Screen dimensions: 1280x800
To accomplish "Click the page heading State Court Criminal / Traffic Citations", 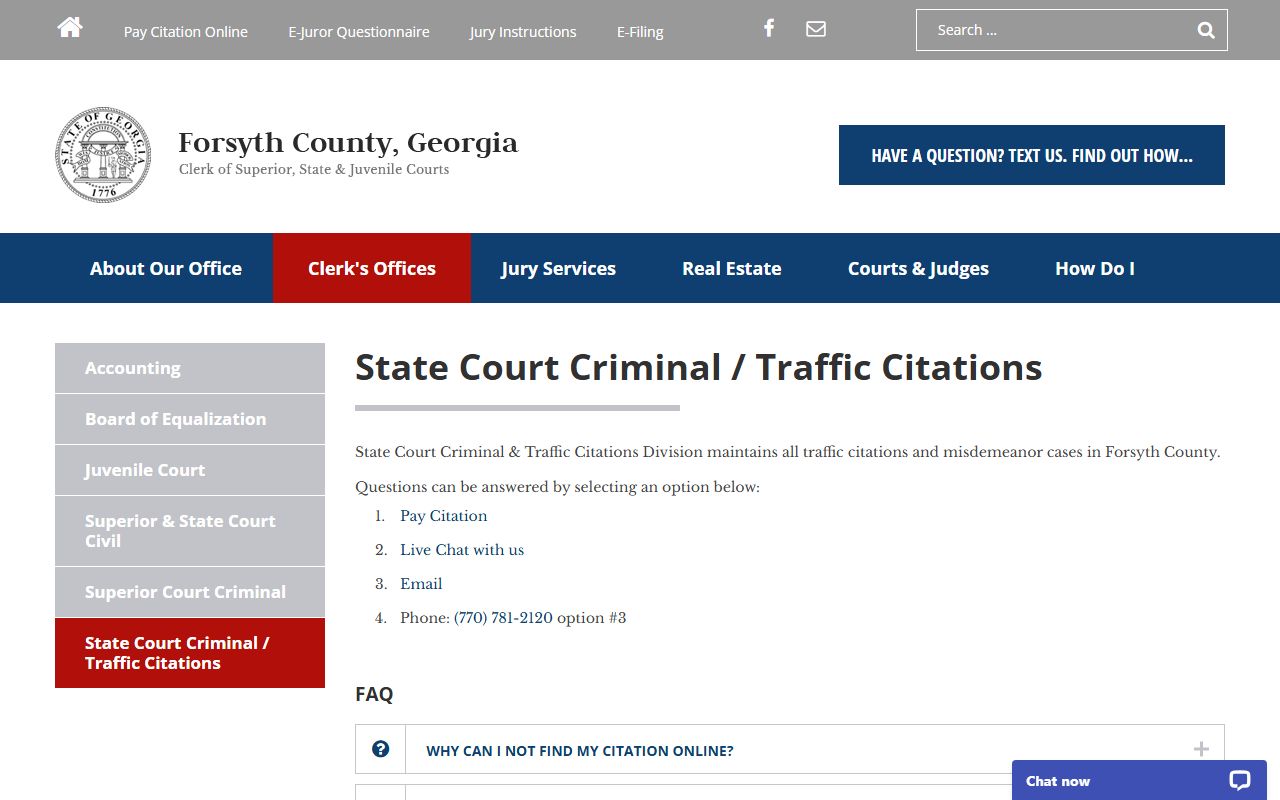I will [698, 367].
